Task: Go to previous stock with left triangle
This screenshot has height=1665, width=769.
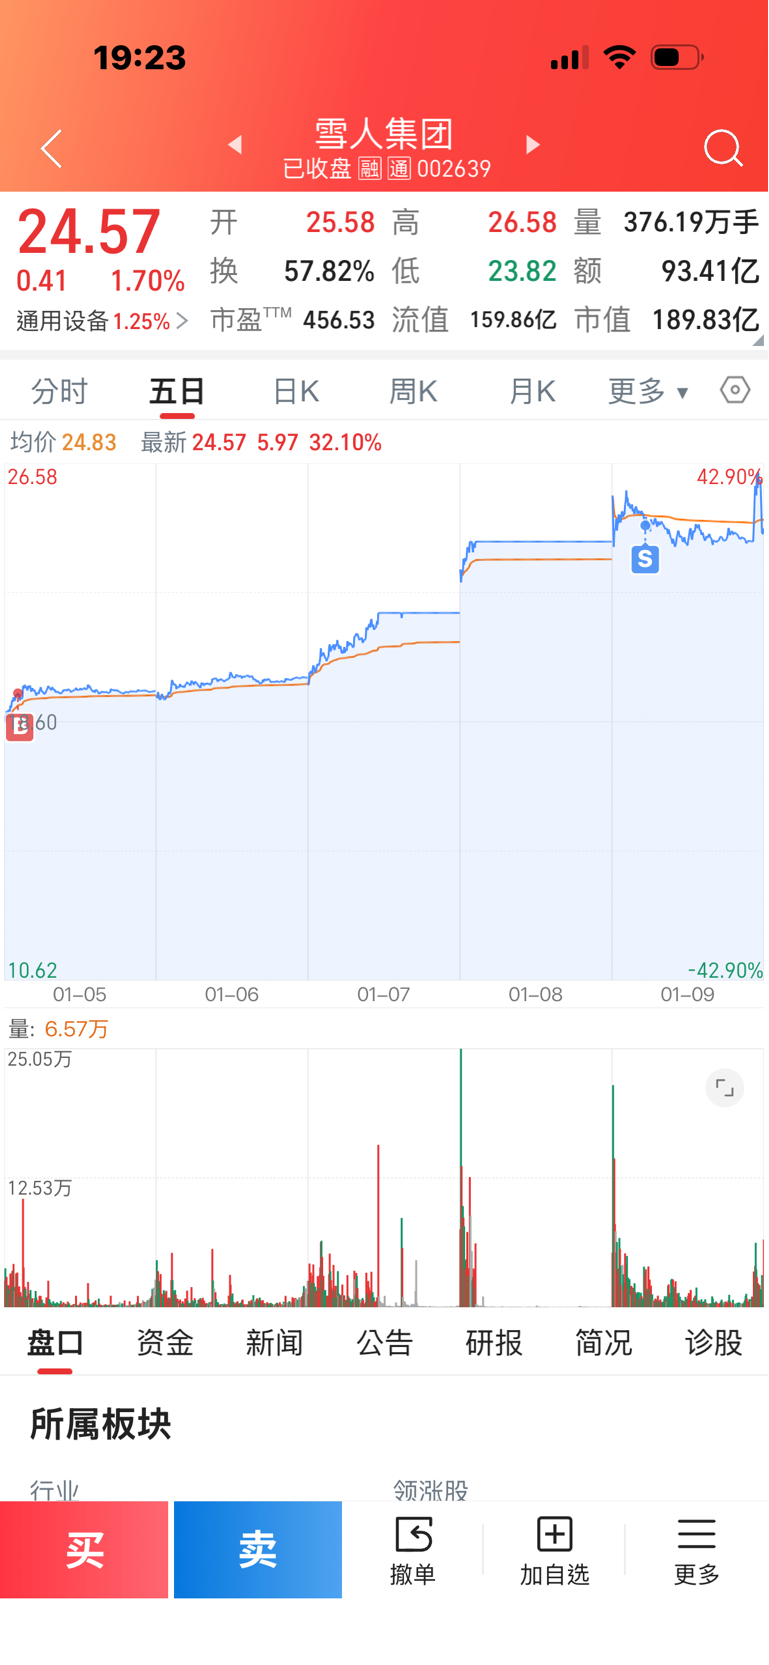Action: coord(235,145)
